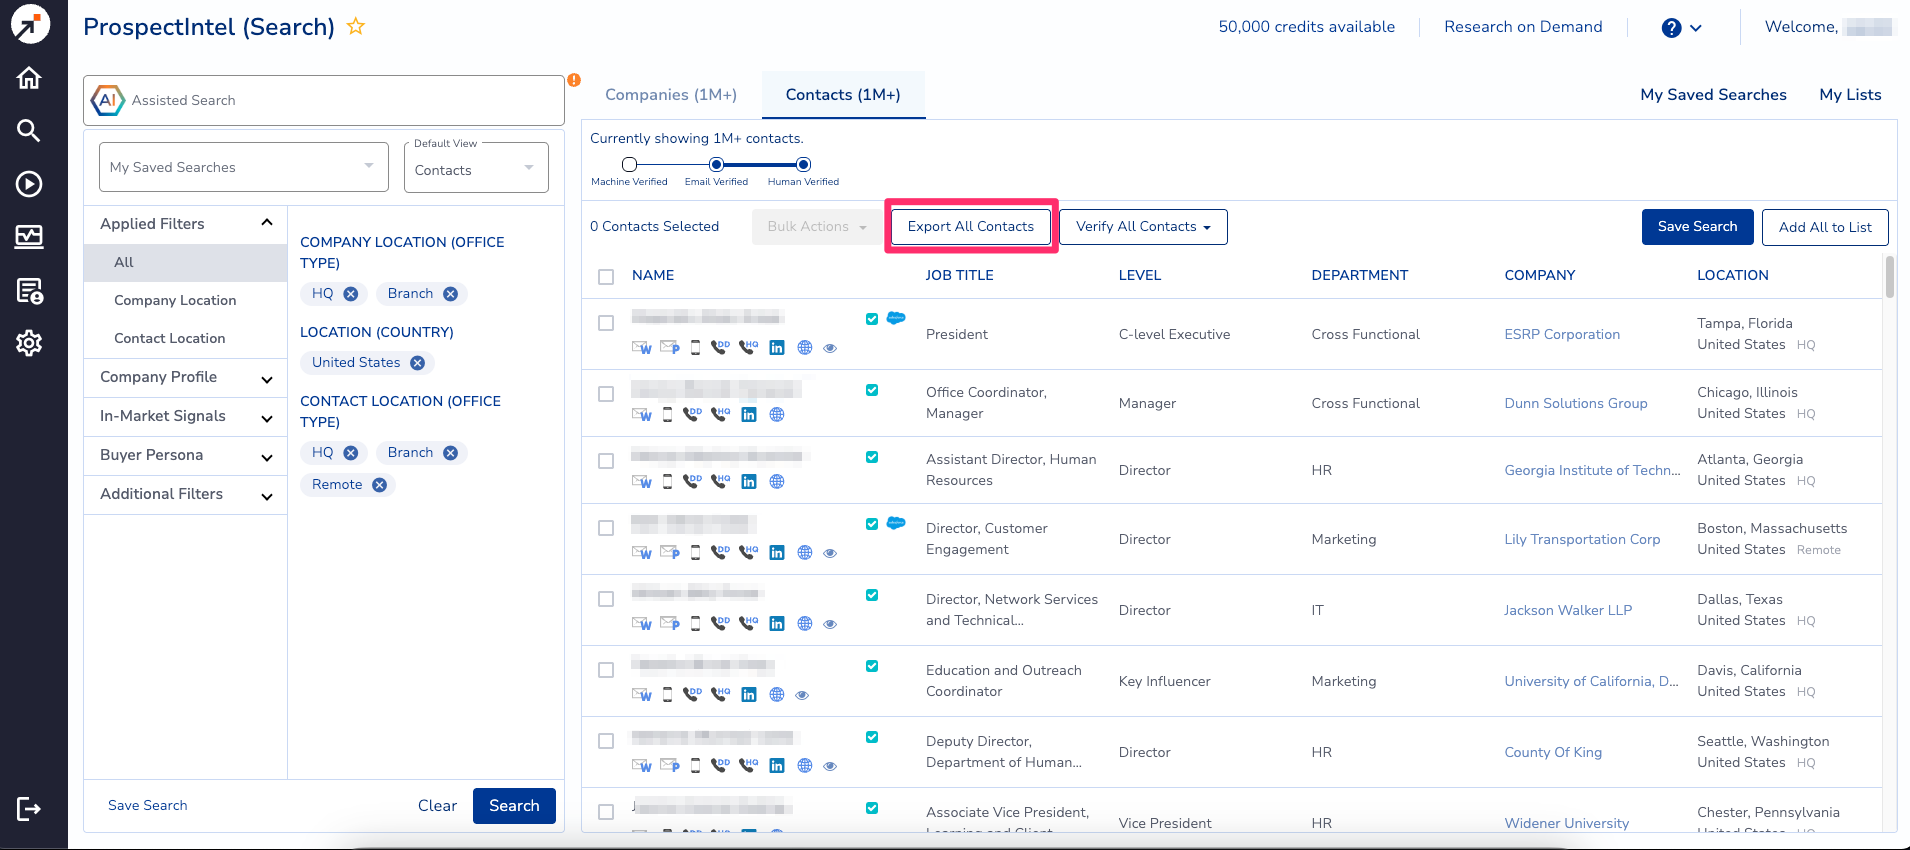Check the County Of King contact row
The height and width of the screenshot is (850, 1910).
coord(606,741)
